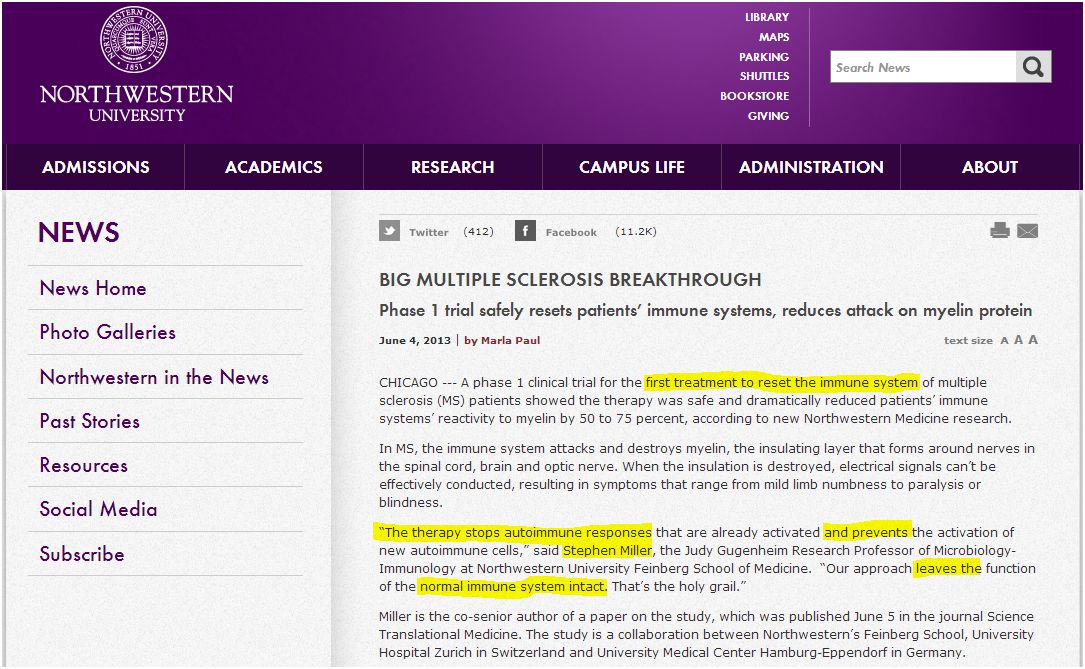Open the Administration menu

[x=811, y=167]
